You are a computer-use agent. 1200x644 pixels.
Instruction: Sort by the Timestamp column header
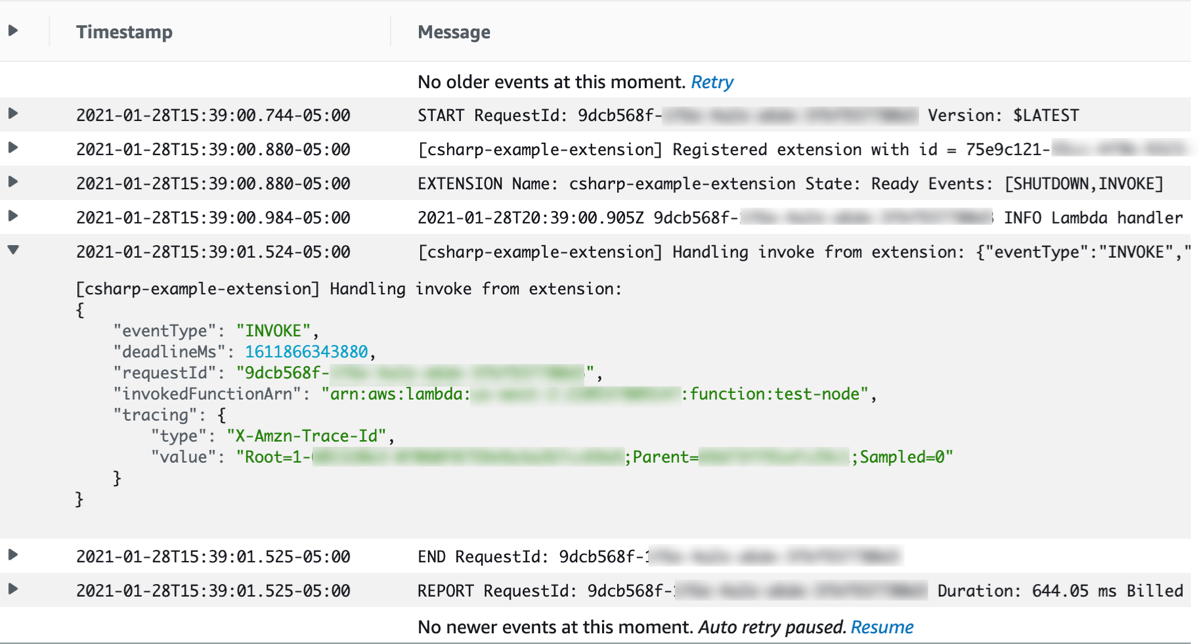(124, 32)
